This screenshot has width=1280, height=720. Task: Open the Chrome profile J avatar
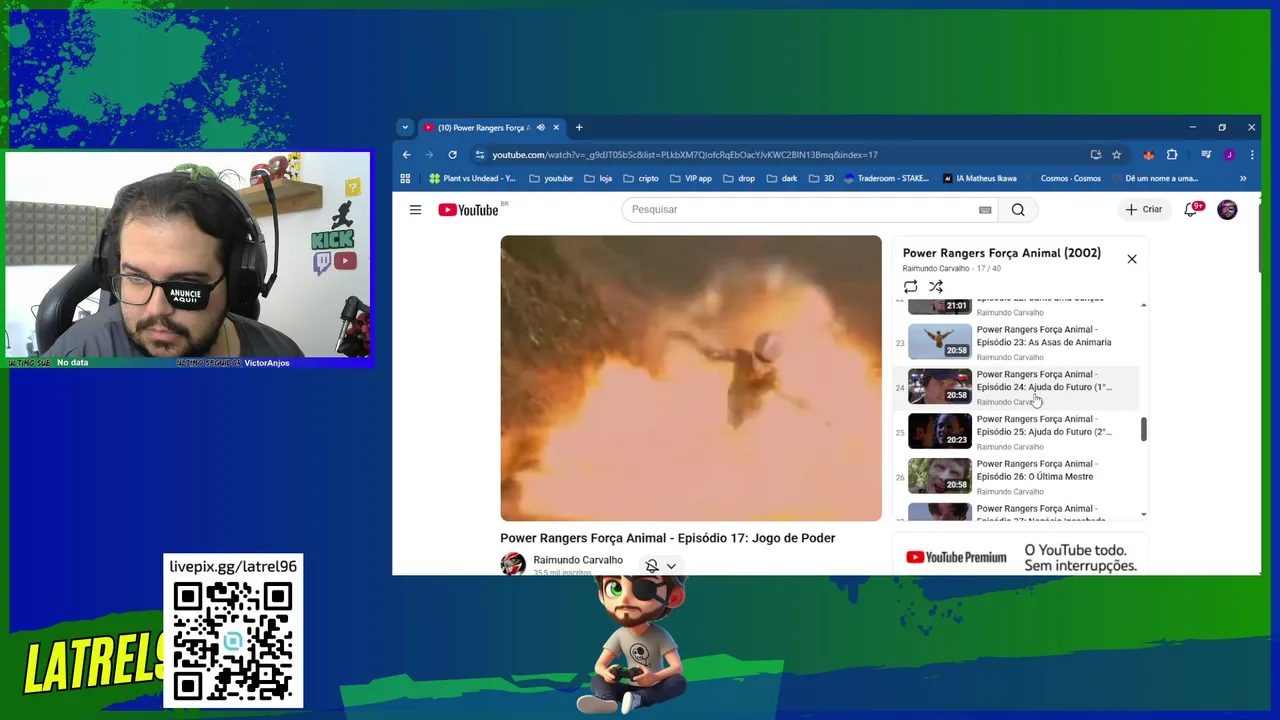(x=1229, y=155)
